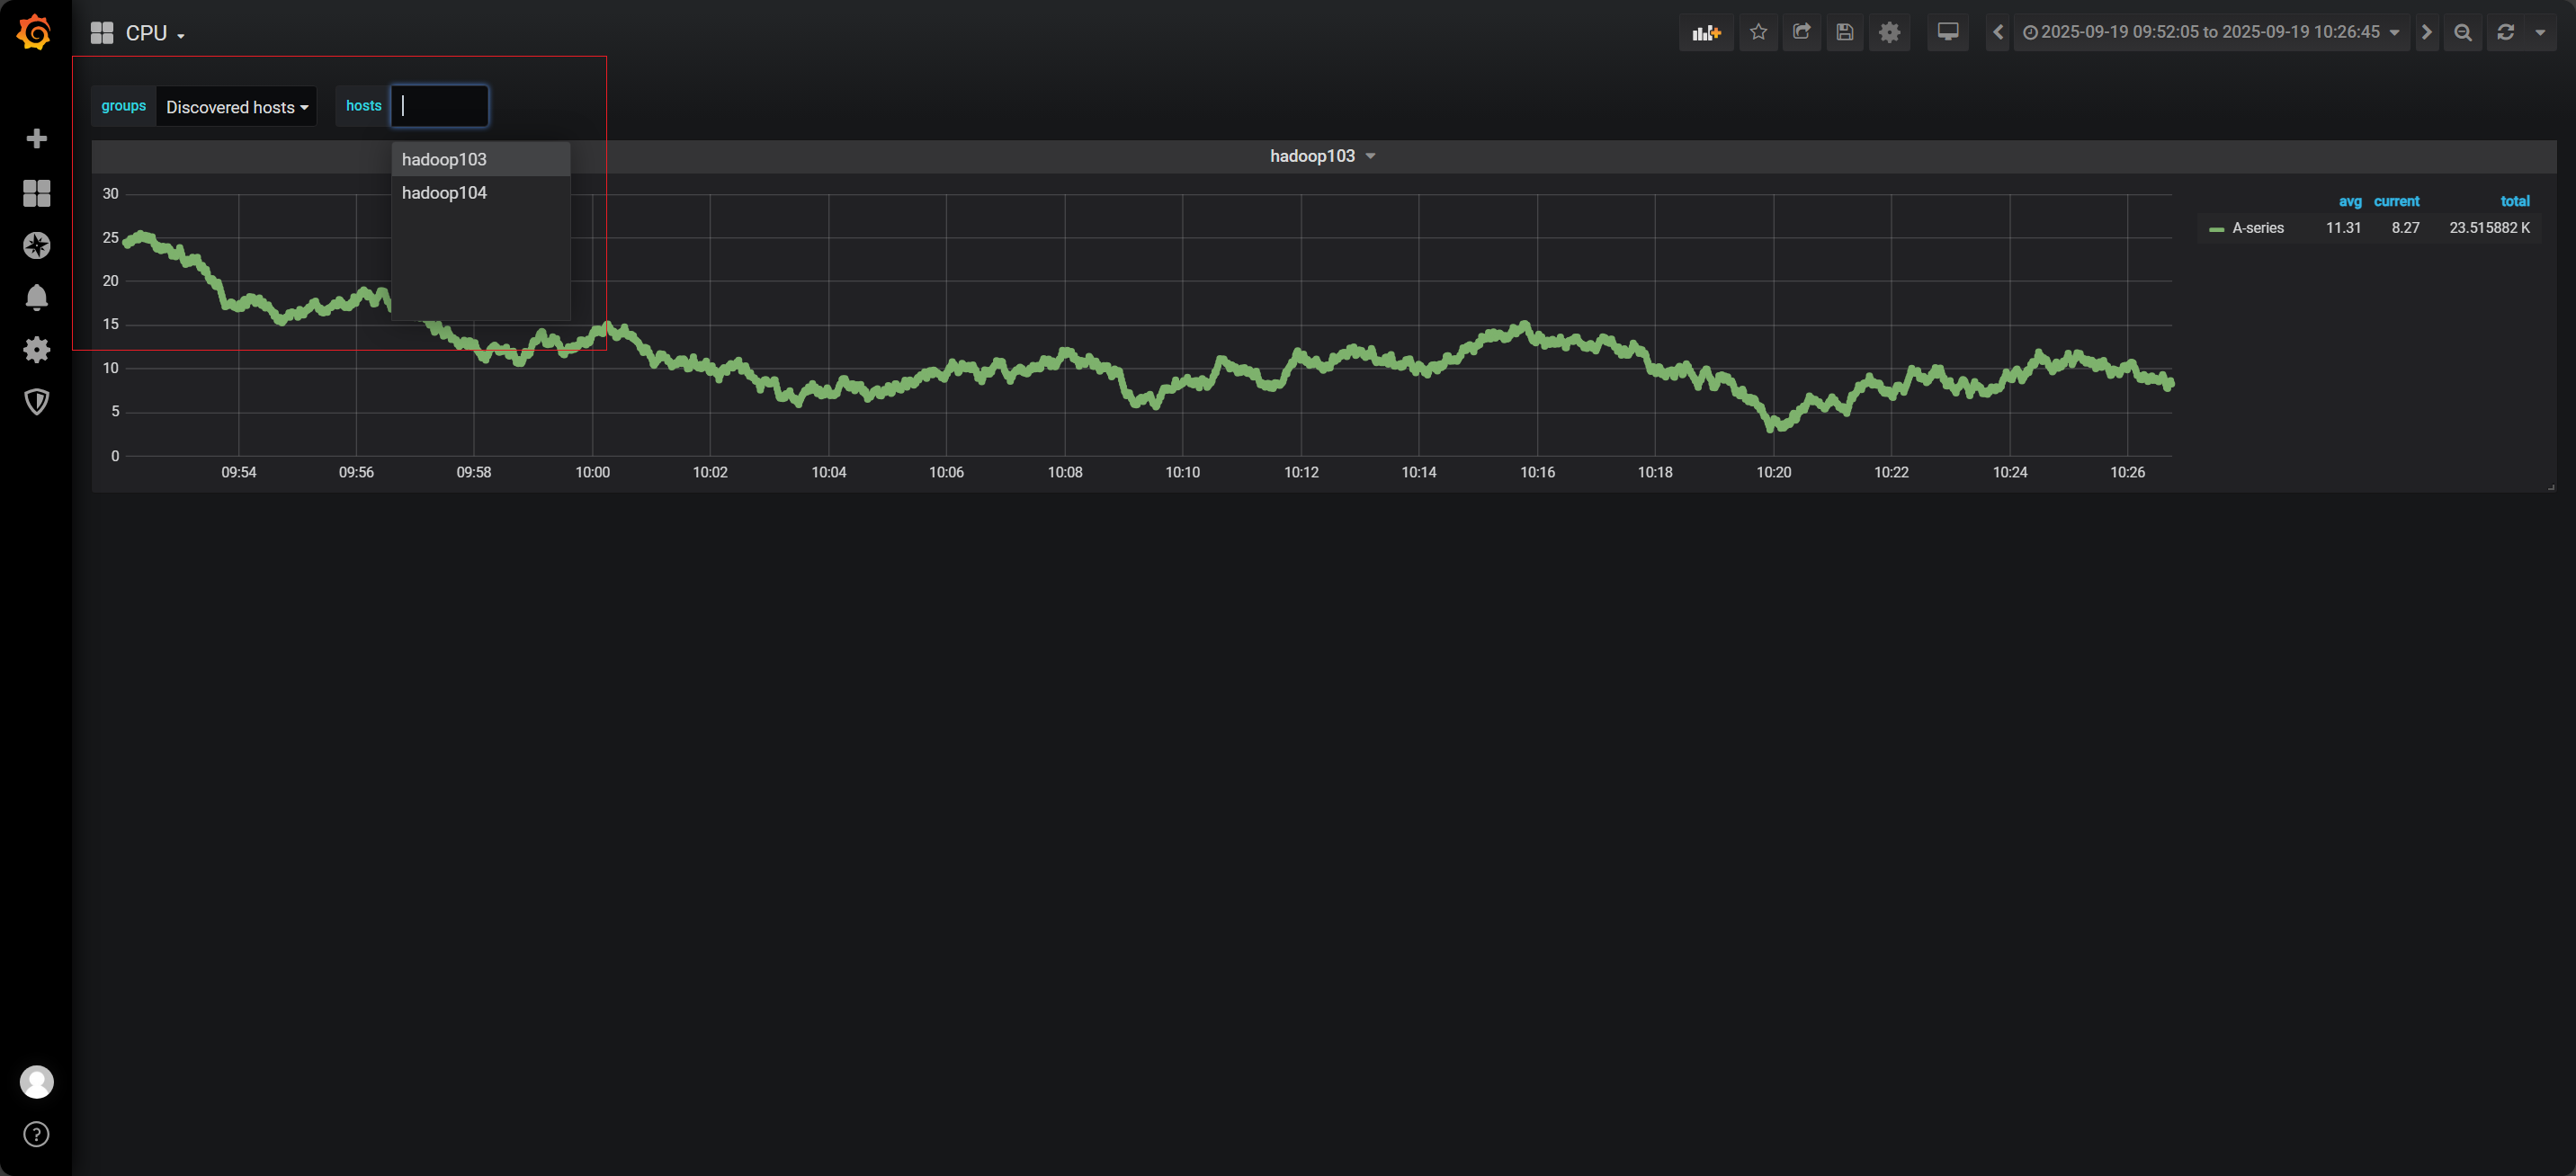Open the Server Admin shield icon
Image resolution: width=2576 pixels, height=1176 pixels.
[x=36, y=401]
